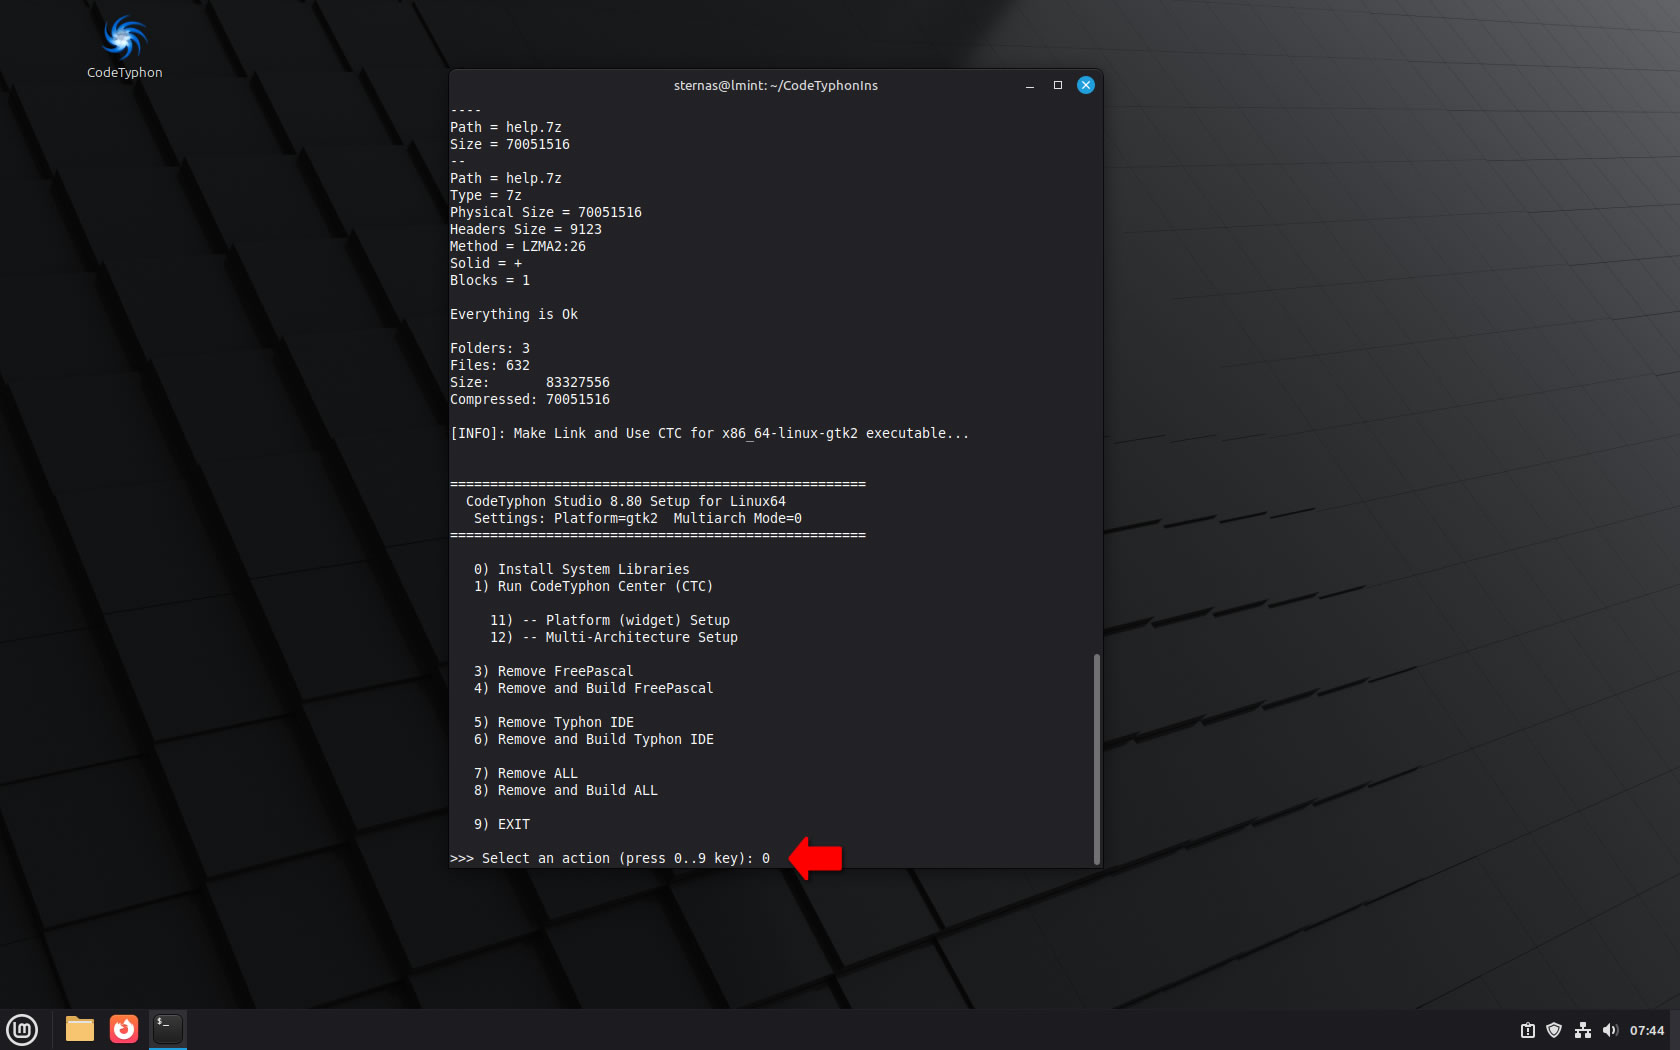Image resolution: width=1680 pixels, height=1050 pixels.
Task: Click the 'Settings: Platform=gtk2 Multiarch Mode=0' line
Action: pyautogui.click(x=638, y=518)
